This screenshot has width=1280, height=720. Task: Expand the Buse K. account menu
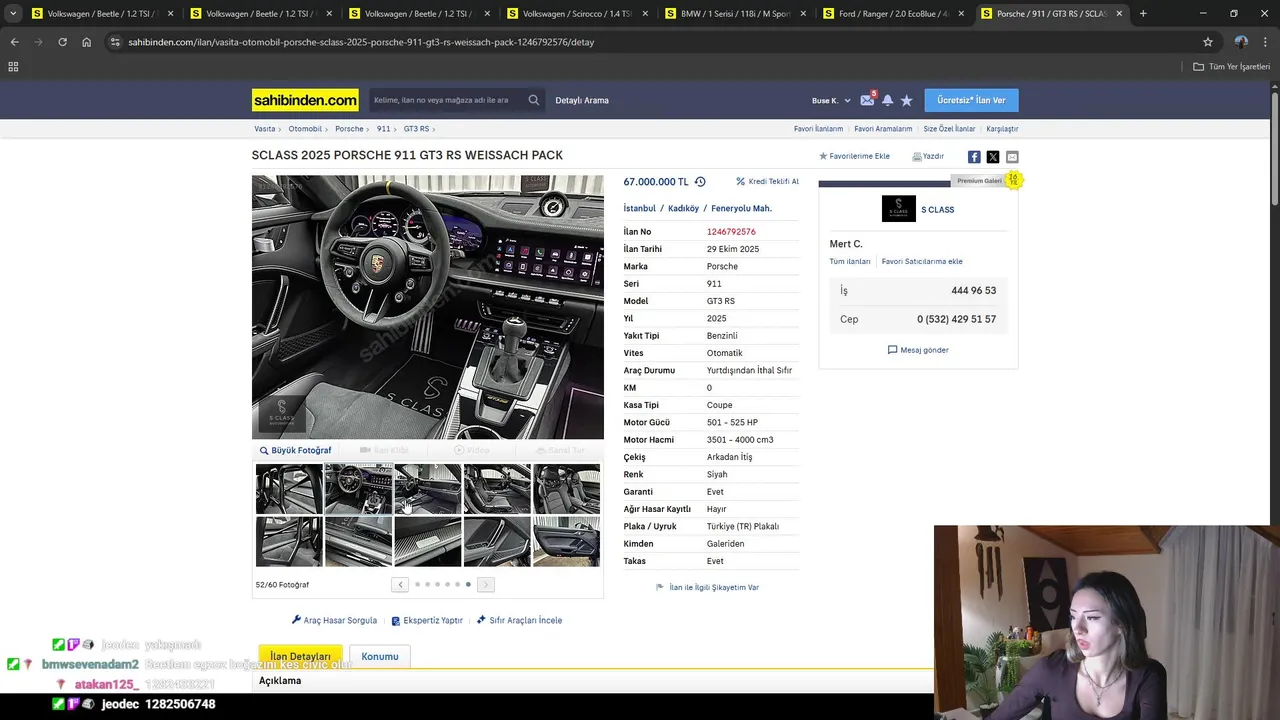click(x=831, y=100)
